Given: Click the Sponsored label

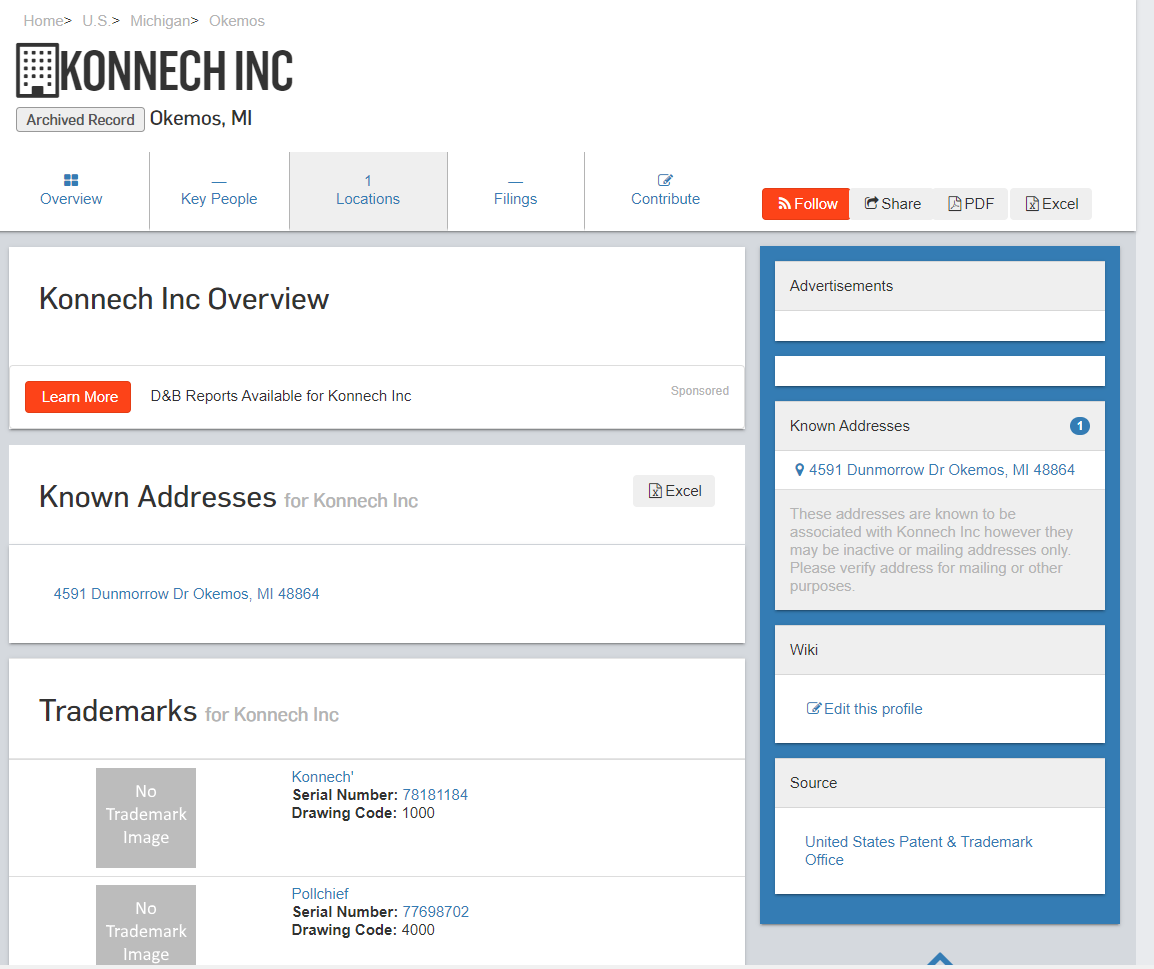Looking at the screenshot, I should 700,391.
